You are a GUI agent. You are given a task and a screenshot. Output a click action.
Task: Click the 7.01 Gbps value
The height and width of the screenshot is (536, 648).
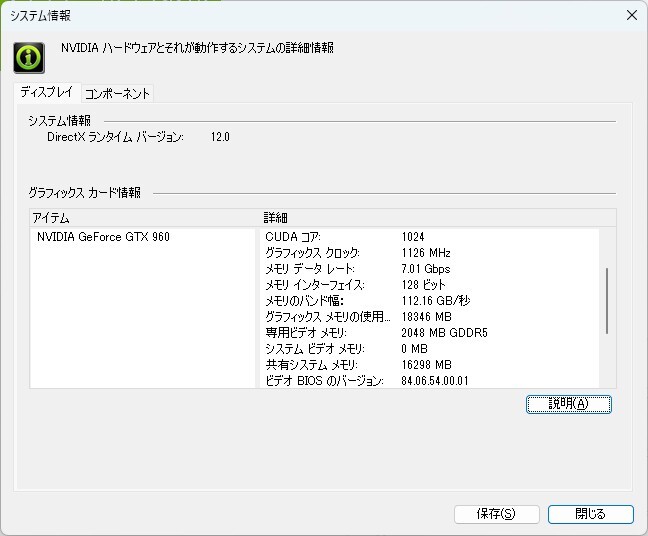coord(426,269)
